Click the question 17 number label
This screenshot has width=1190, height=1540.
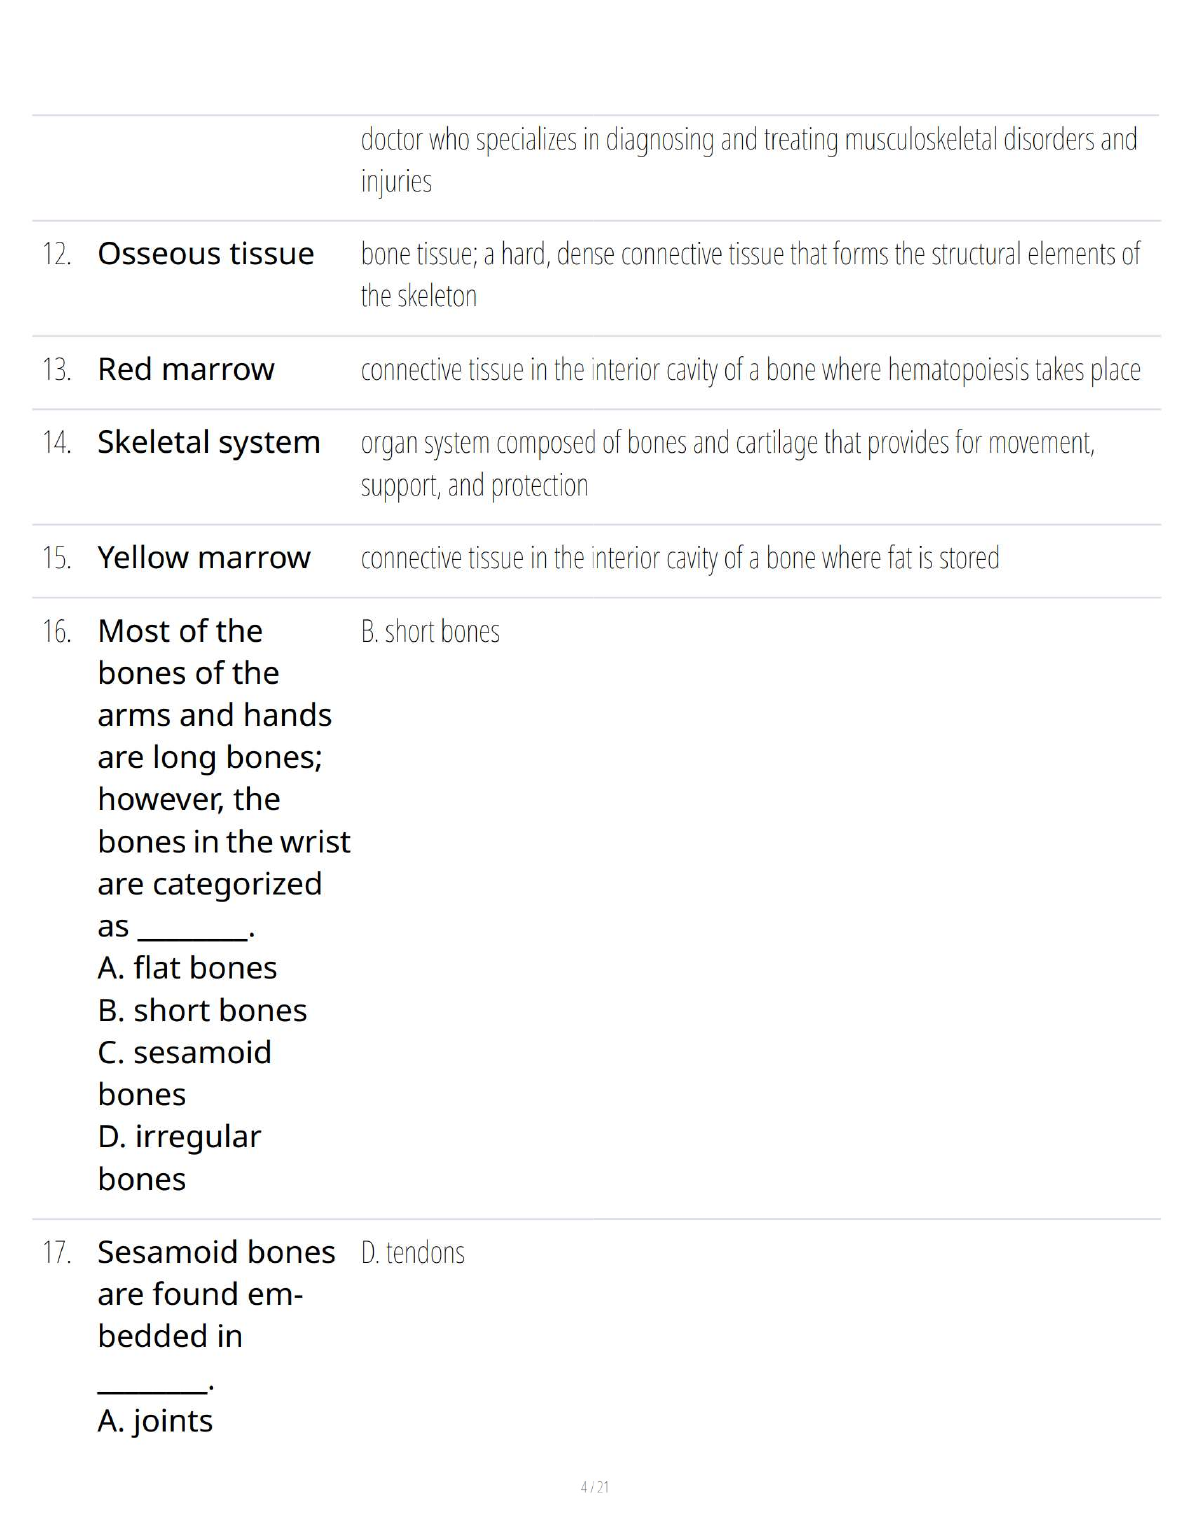pyautogui.click(x=56, y=1253)
